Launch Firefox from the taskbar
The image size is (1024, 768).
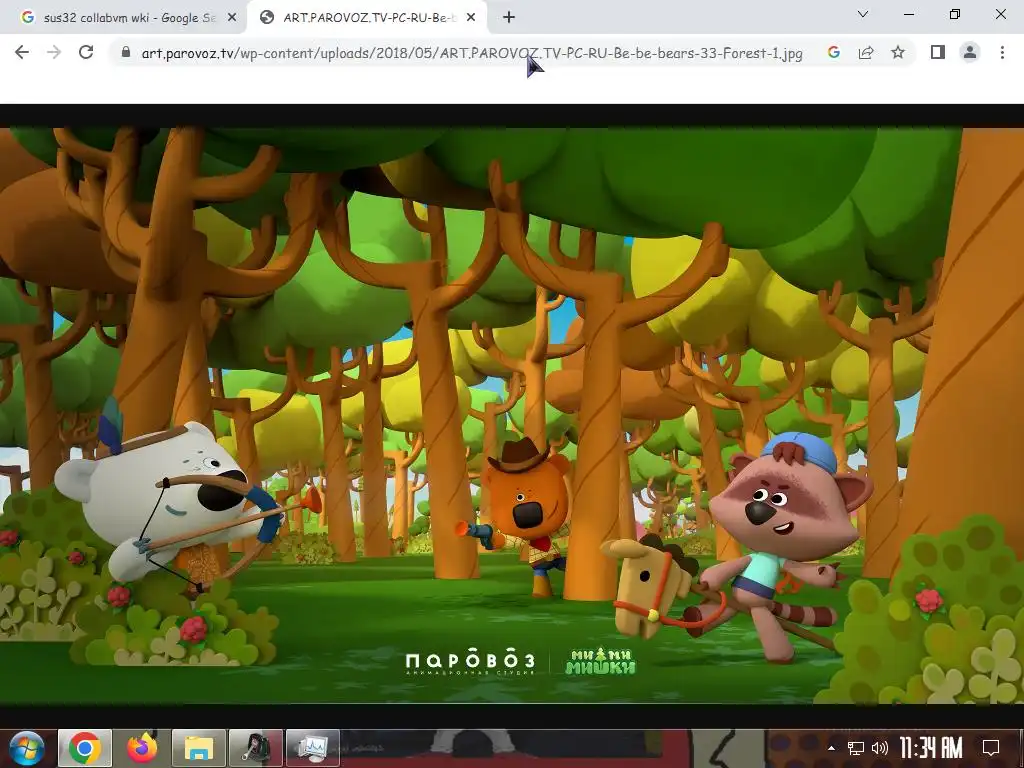[x=142, y=748]
